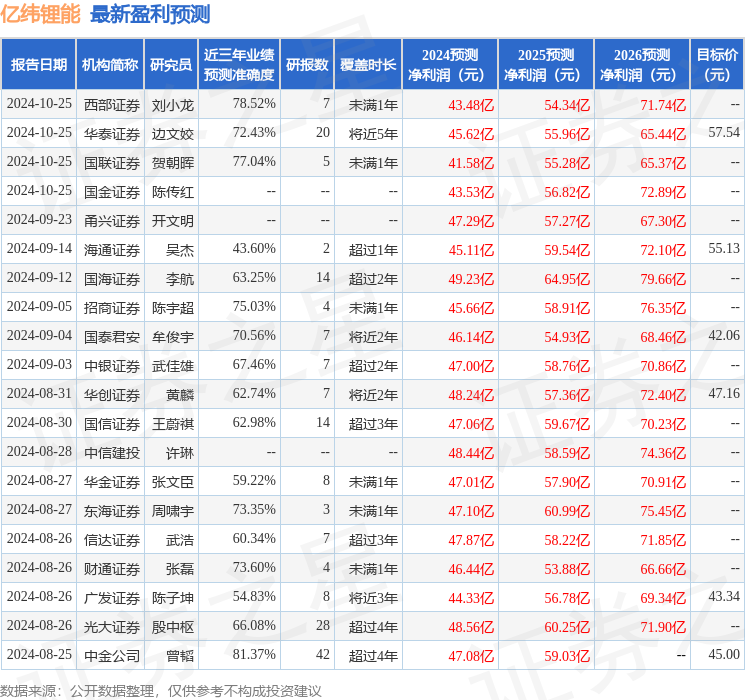Screen dimensions: 745x700
Task: Click the 目标价(元) header
Action: (717, 65)
